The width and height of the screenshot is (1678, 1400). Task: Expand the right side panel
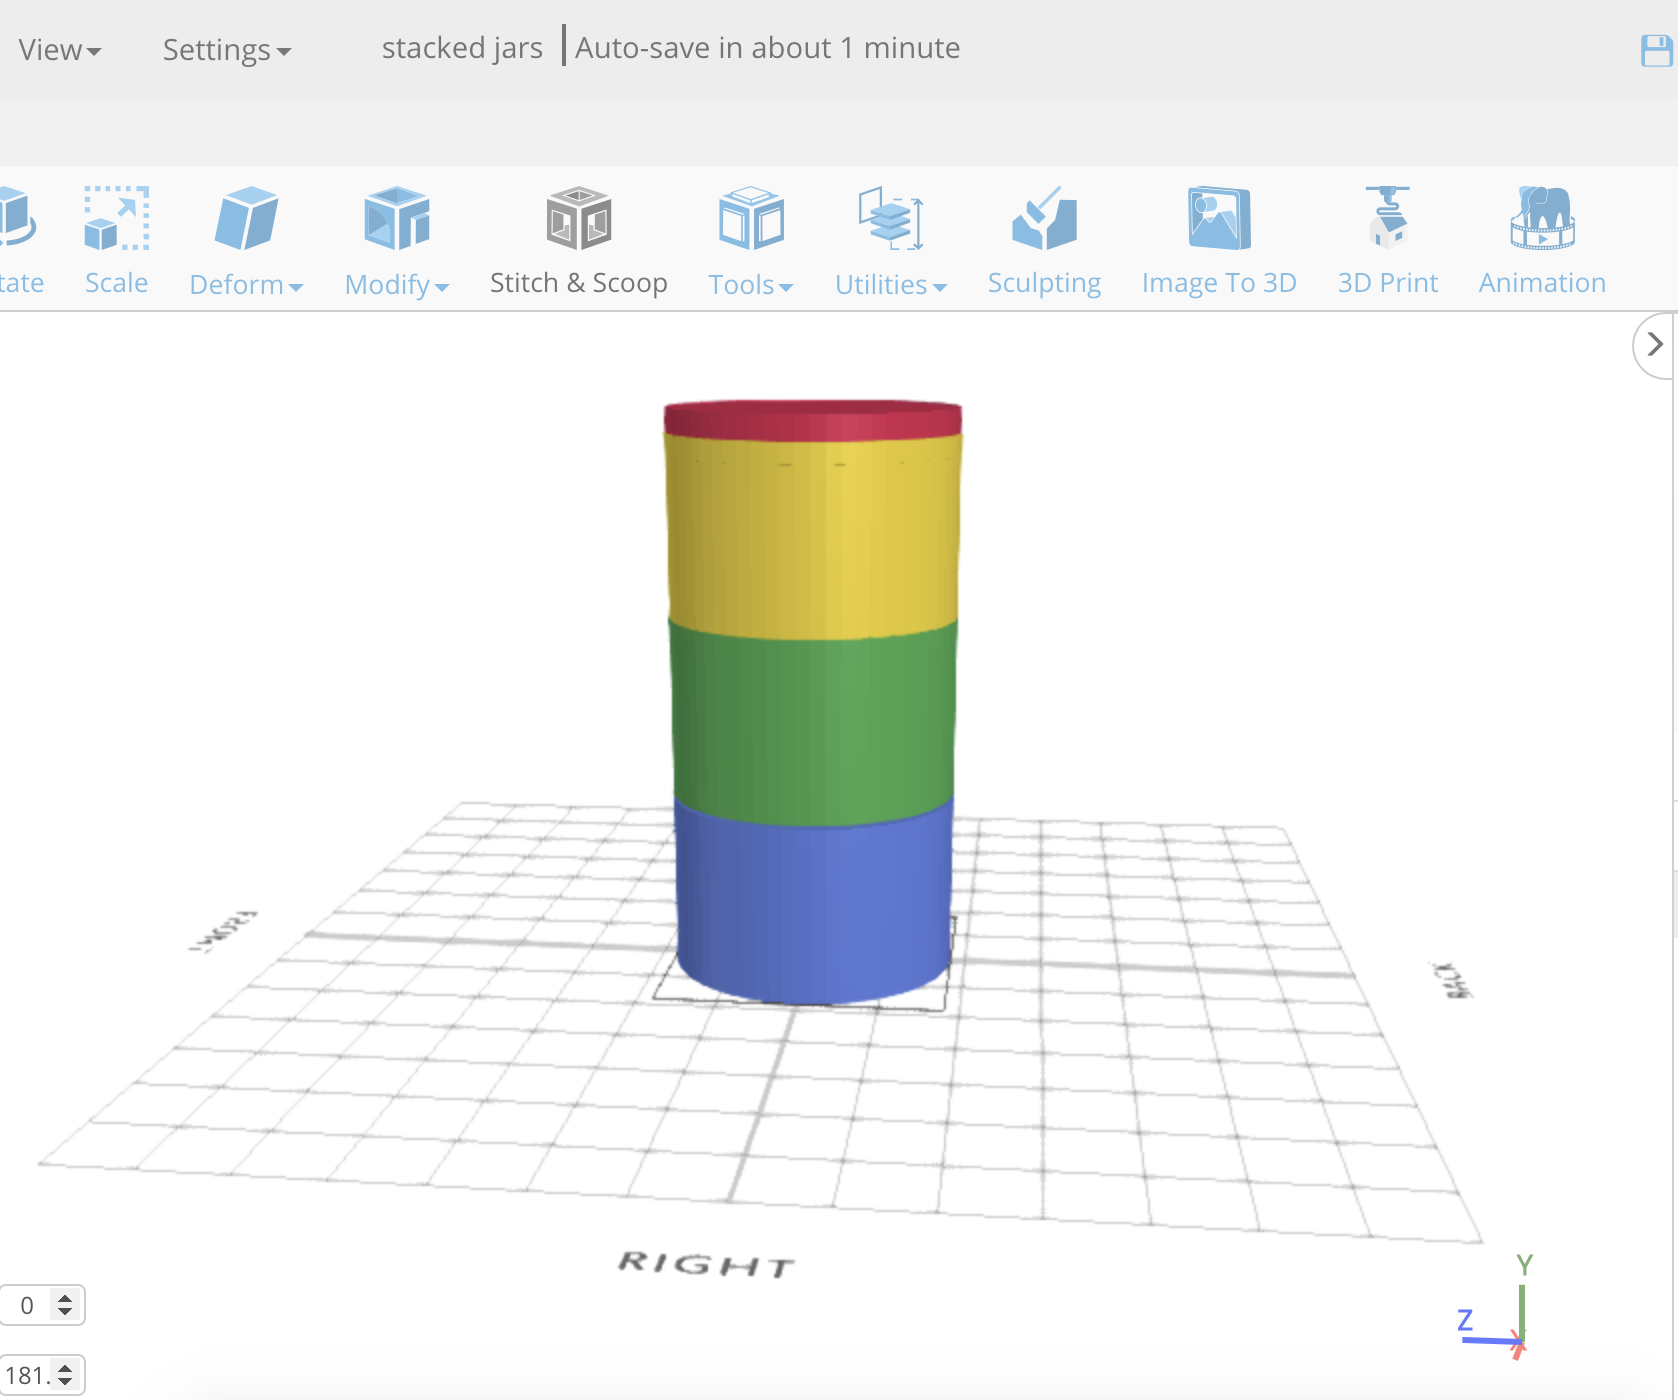tap(1653, 344)
